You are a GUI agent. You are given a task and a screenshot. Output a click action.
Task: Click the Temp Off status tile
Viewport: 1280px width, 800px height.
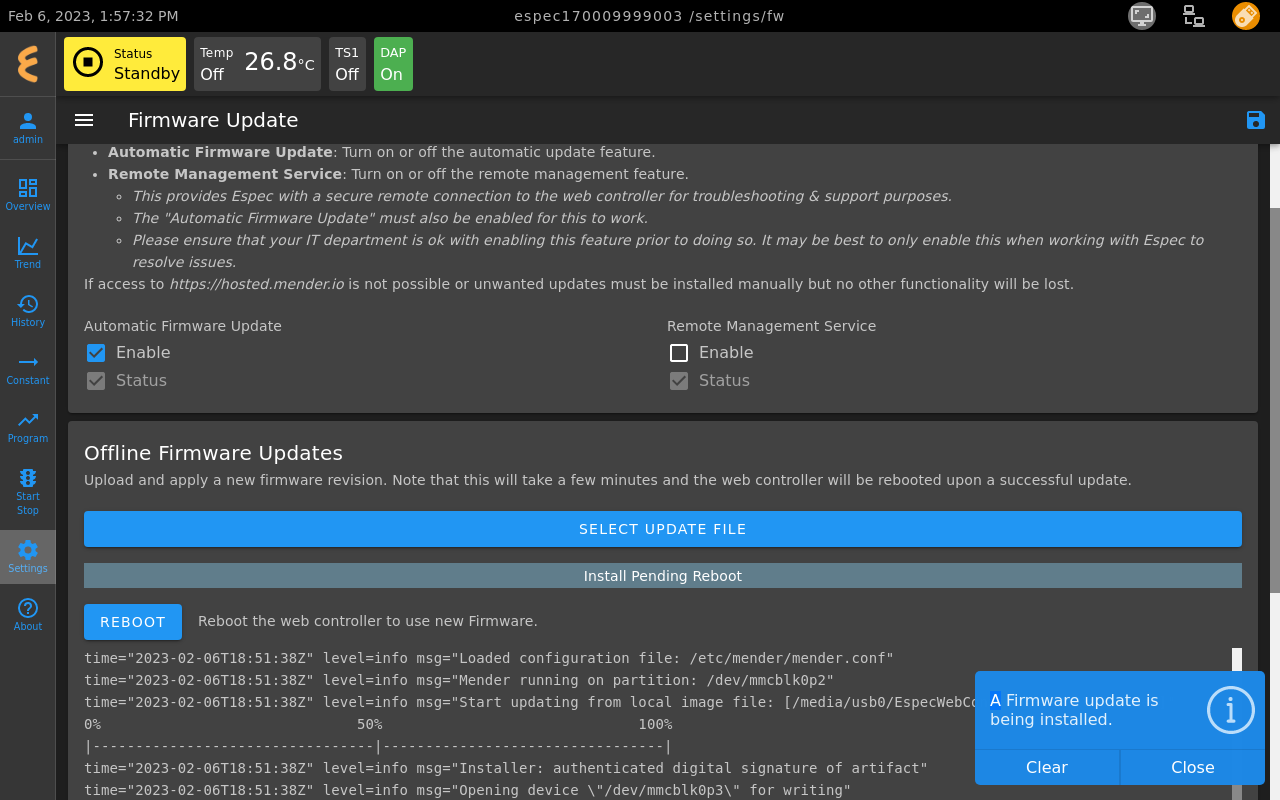coord(257,64)
